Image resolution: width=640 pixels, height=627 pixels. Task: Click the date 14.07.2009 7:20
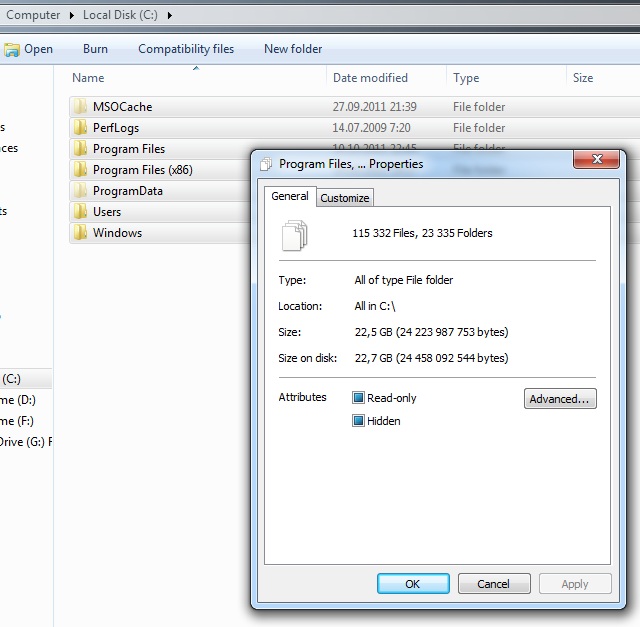[371, 128]
